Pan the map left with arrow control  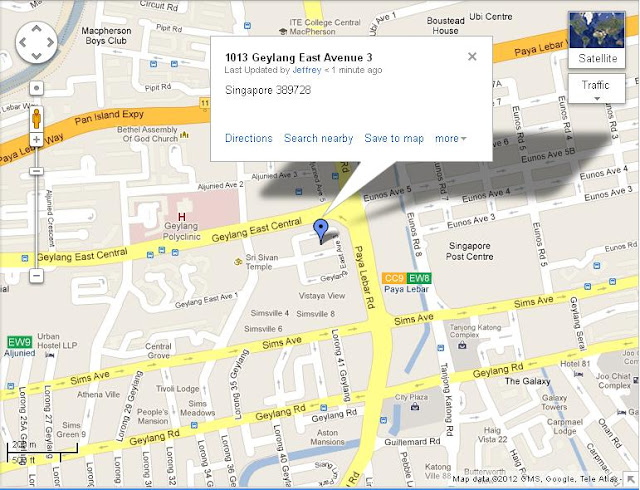tap(22, 42)
